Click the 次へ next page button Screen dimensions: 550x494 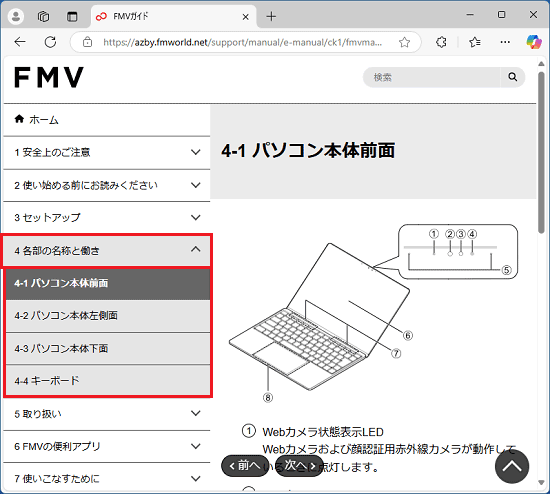pos(299,466)
